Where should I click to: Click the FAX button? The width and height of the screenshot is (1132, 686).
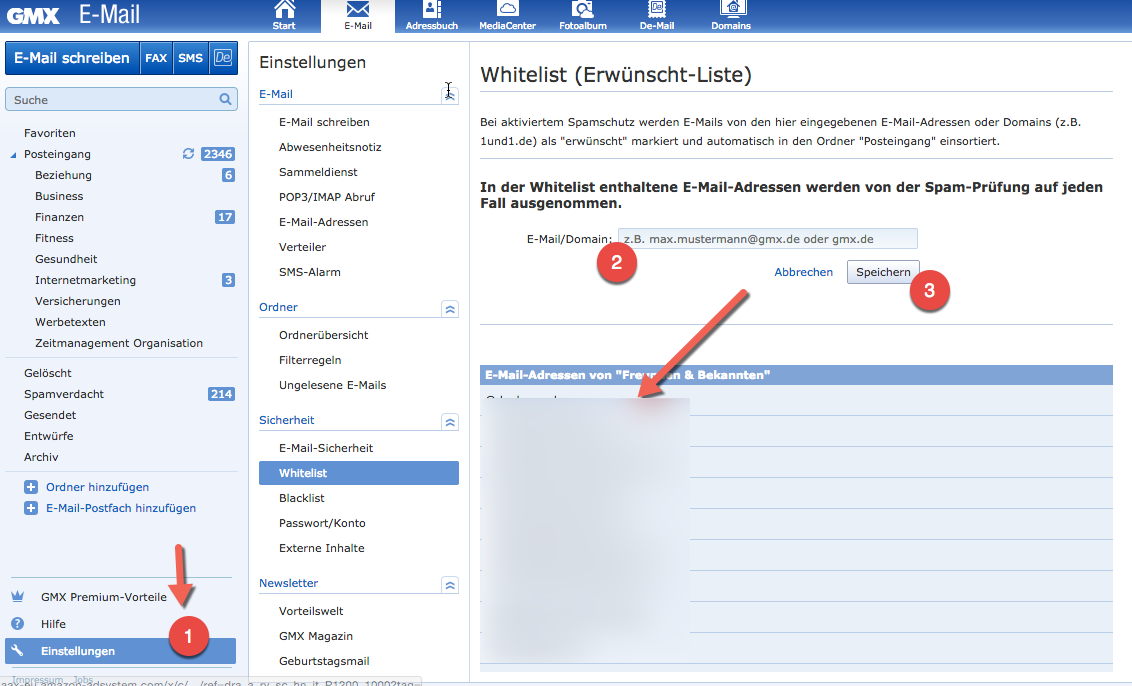156,58
